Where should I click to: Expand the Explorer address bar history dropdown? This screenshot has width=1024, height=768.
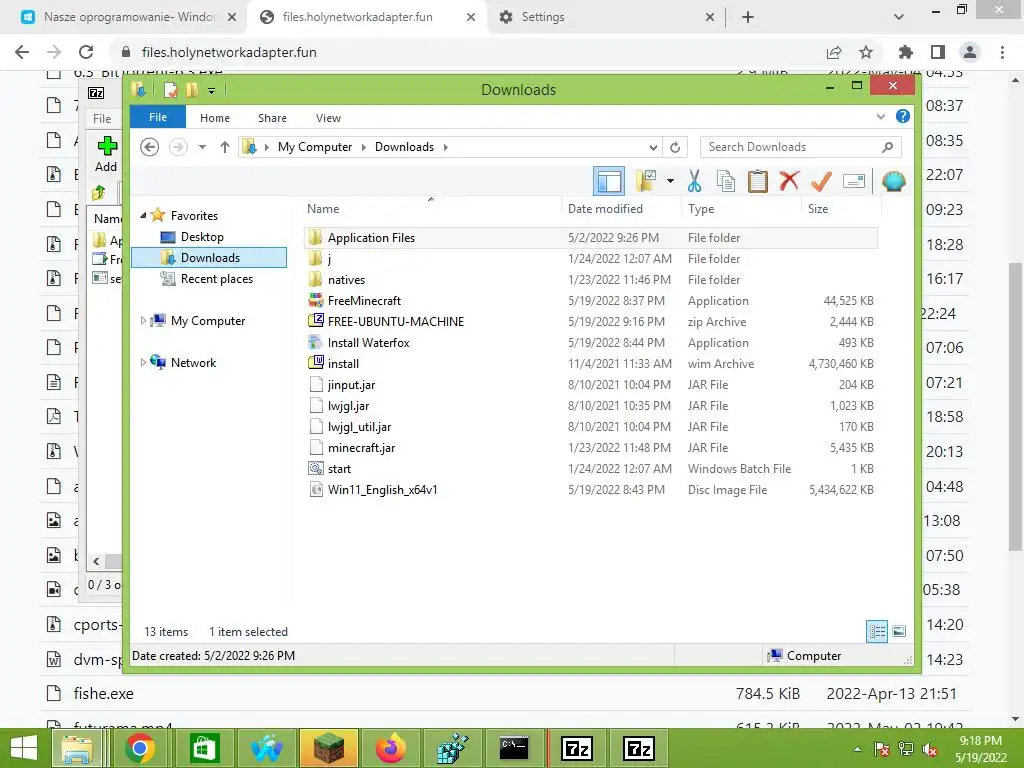tap(653, 147)
